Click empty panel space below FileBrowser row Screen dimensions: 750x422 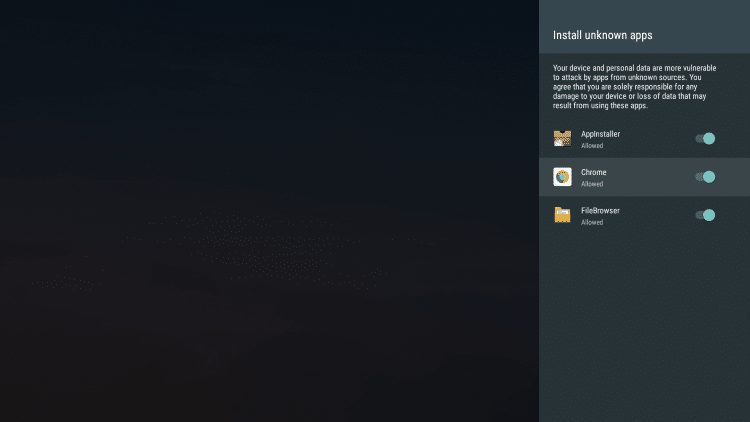(644, 320)
